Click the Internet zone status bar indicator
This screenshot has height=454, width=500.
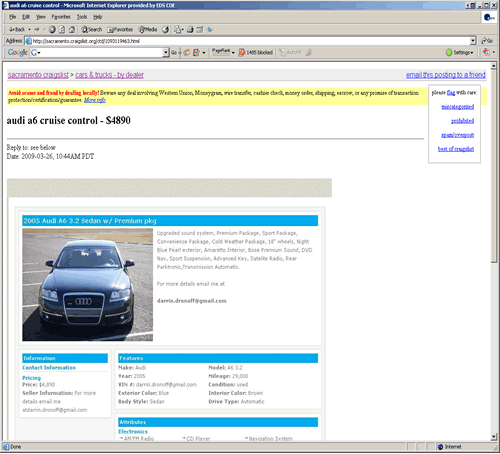[x=450, y=447]
